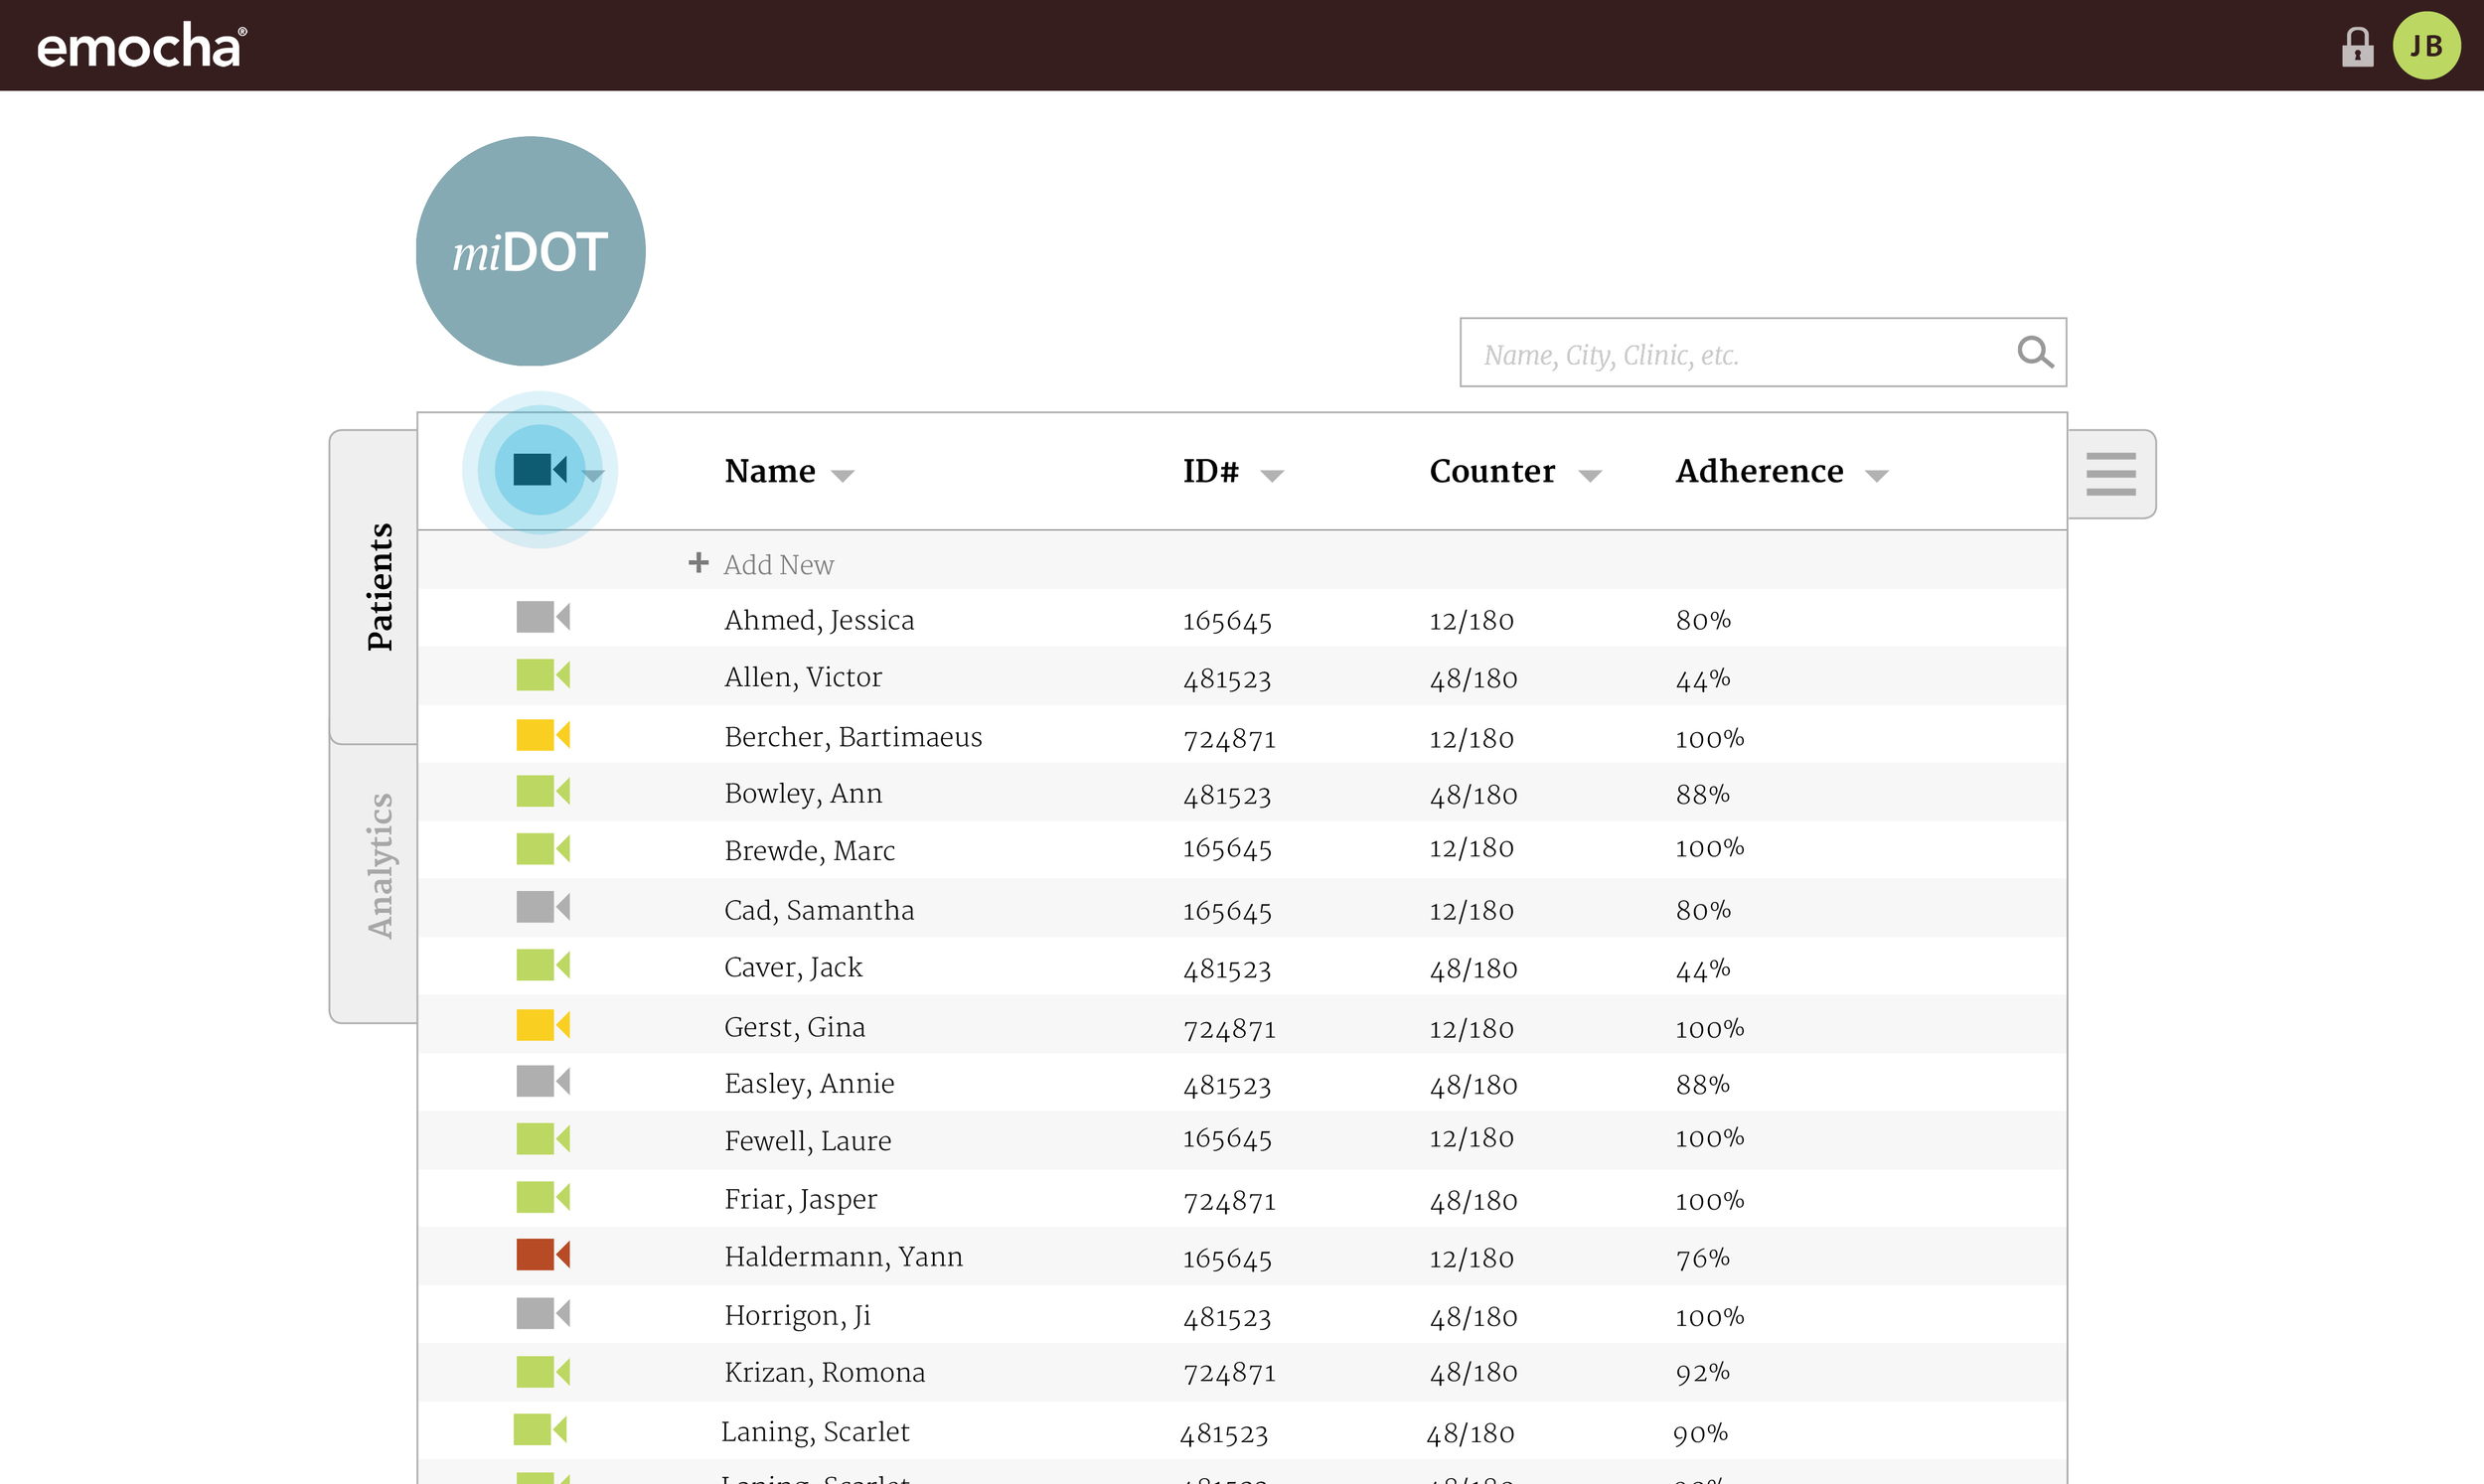The width and height of the screenshot is (2484, 1484).
Task: Click the video camera column header icon
Action: (540, 469)
